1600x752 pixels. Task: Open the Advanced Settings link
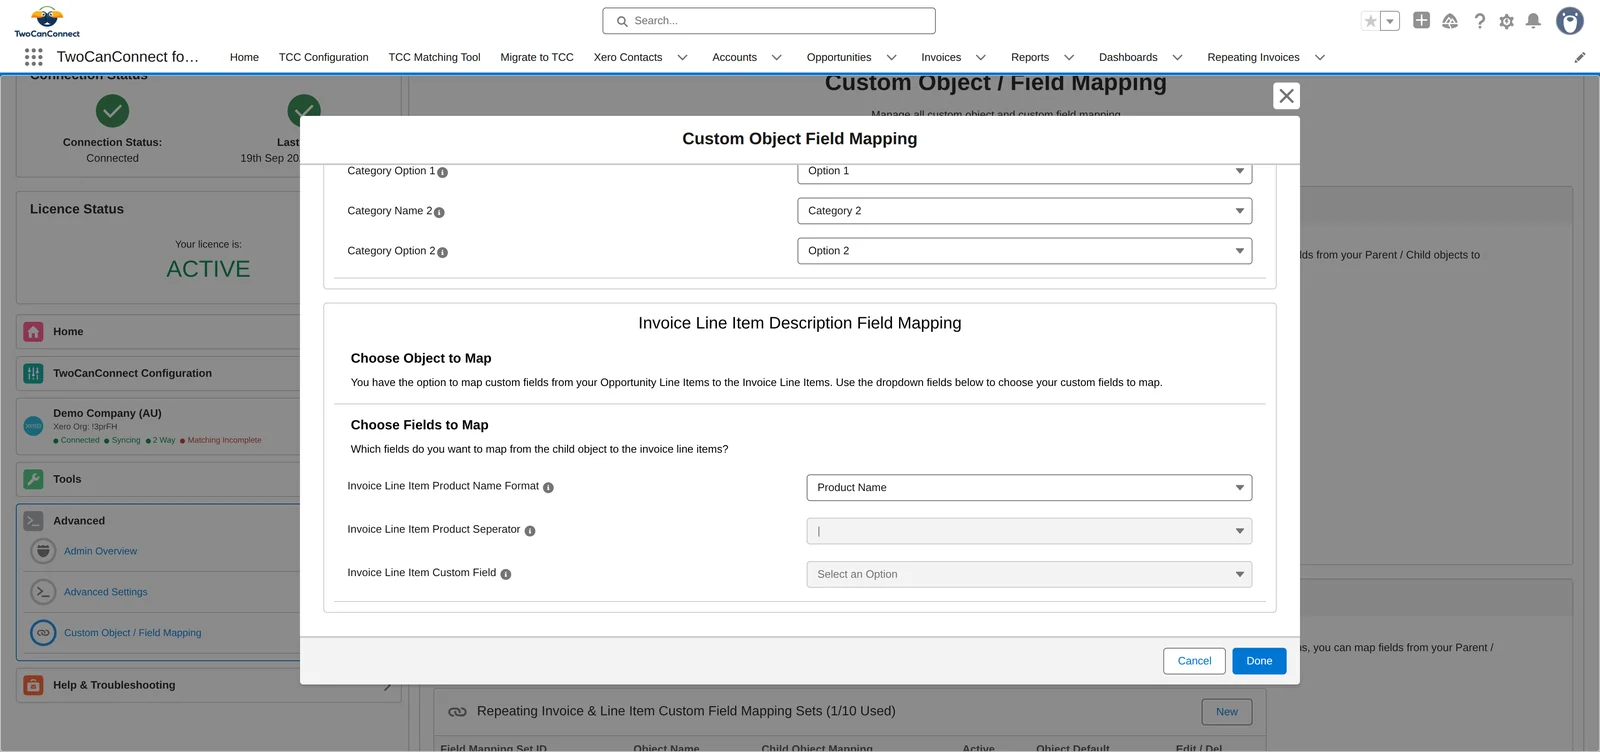[x=106, y=592]
